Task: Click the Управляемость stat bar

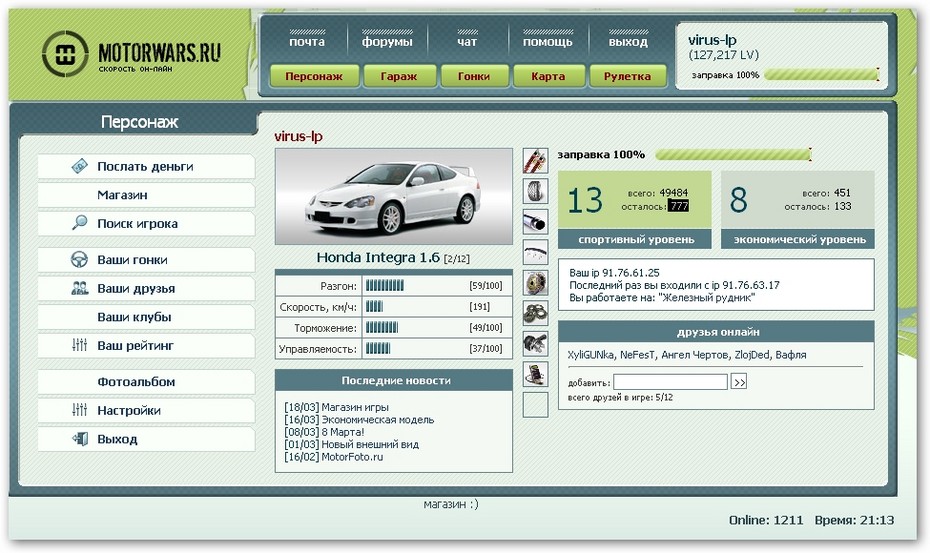Action: coord(378,348)
